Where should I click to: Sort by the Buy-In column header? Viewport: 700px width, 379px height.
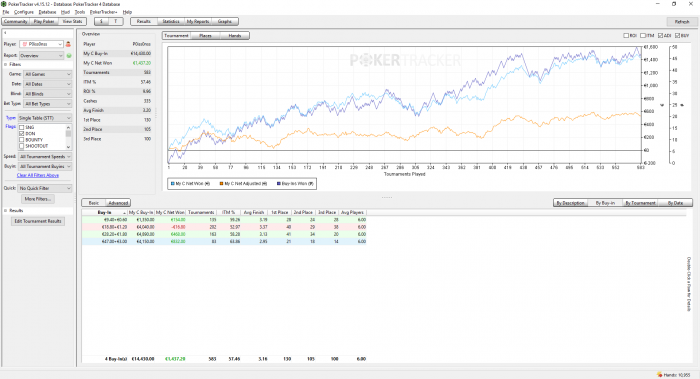(x=104, y=212)
